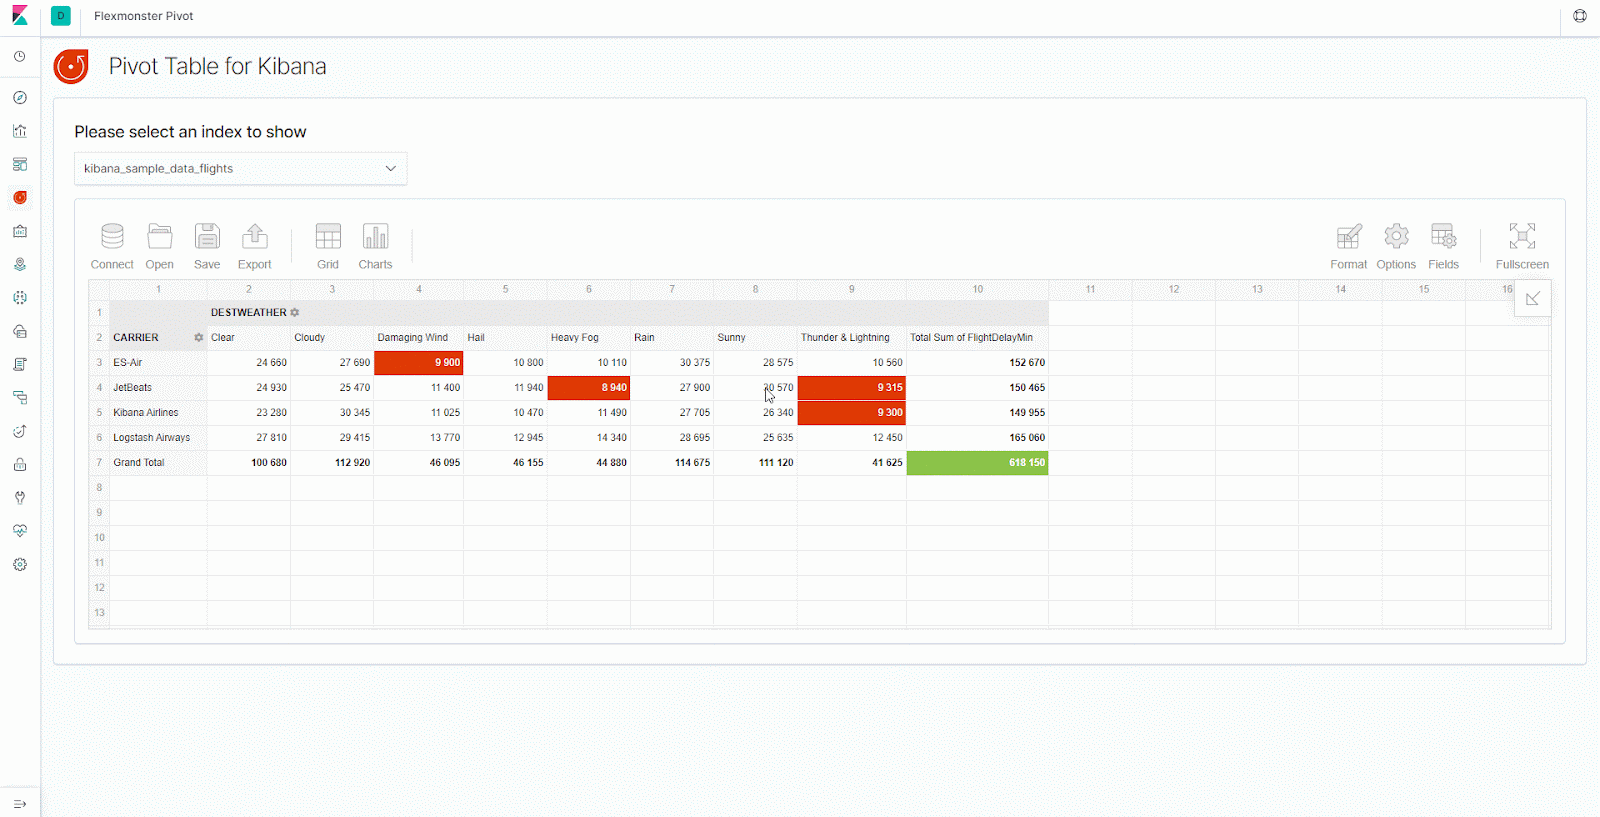Open Canvas icon in sidebar
This screenshot has height=817, width=1600.
(20, 231)
